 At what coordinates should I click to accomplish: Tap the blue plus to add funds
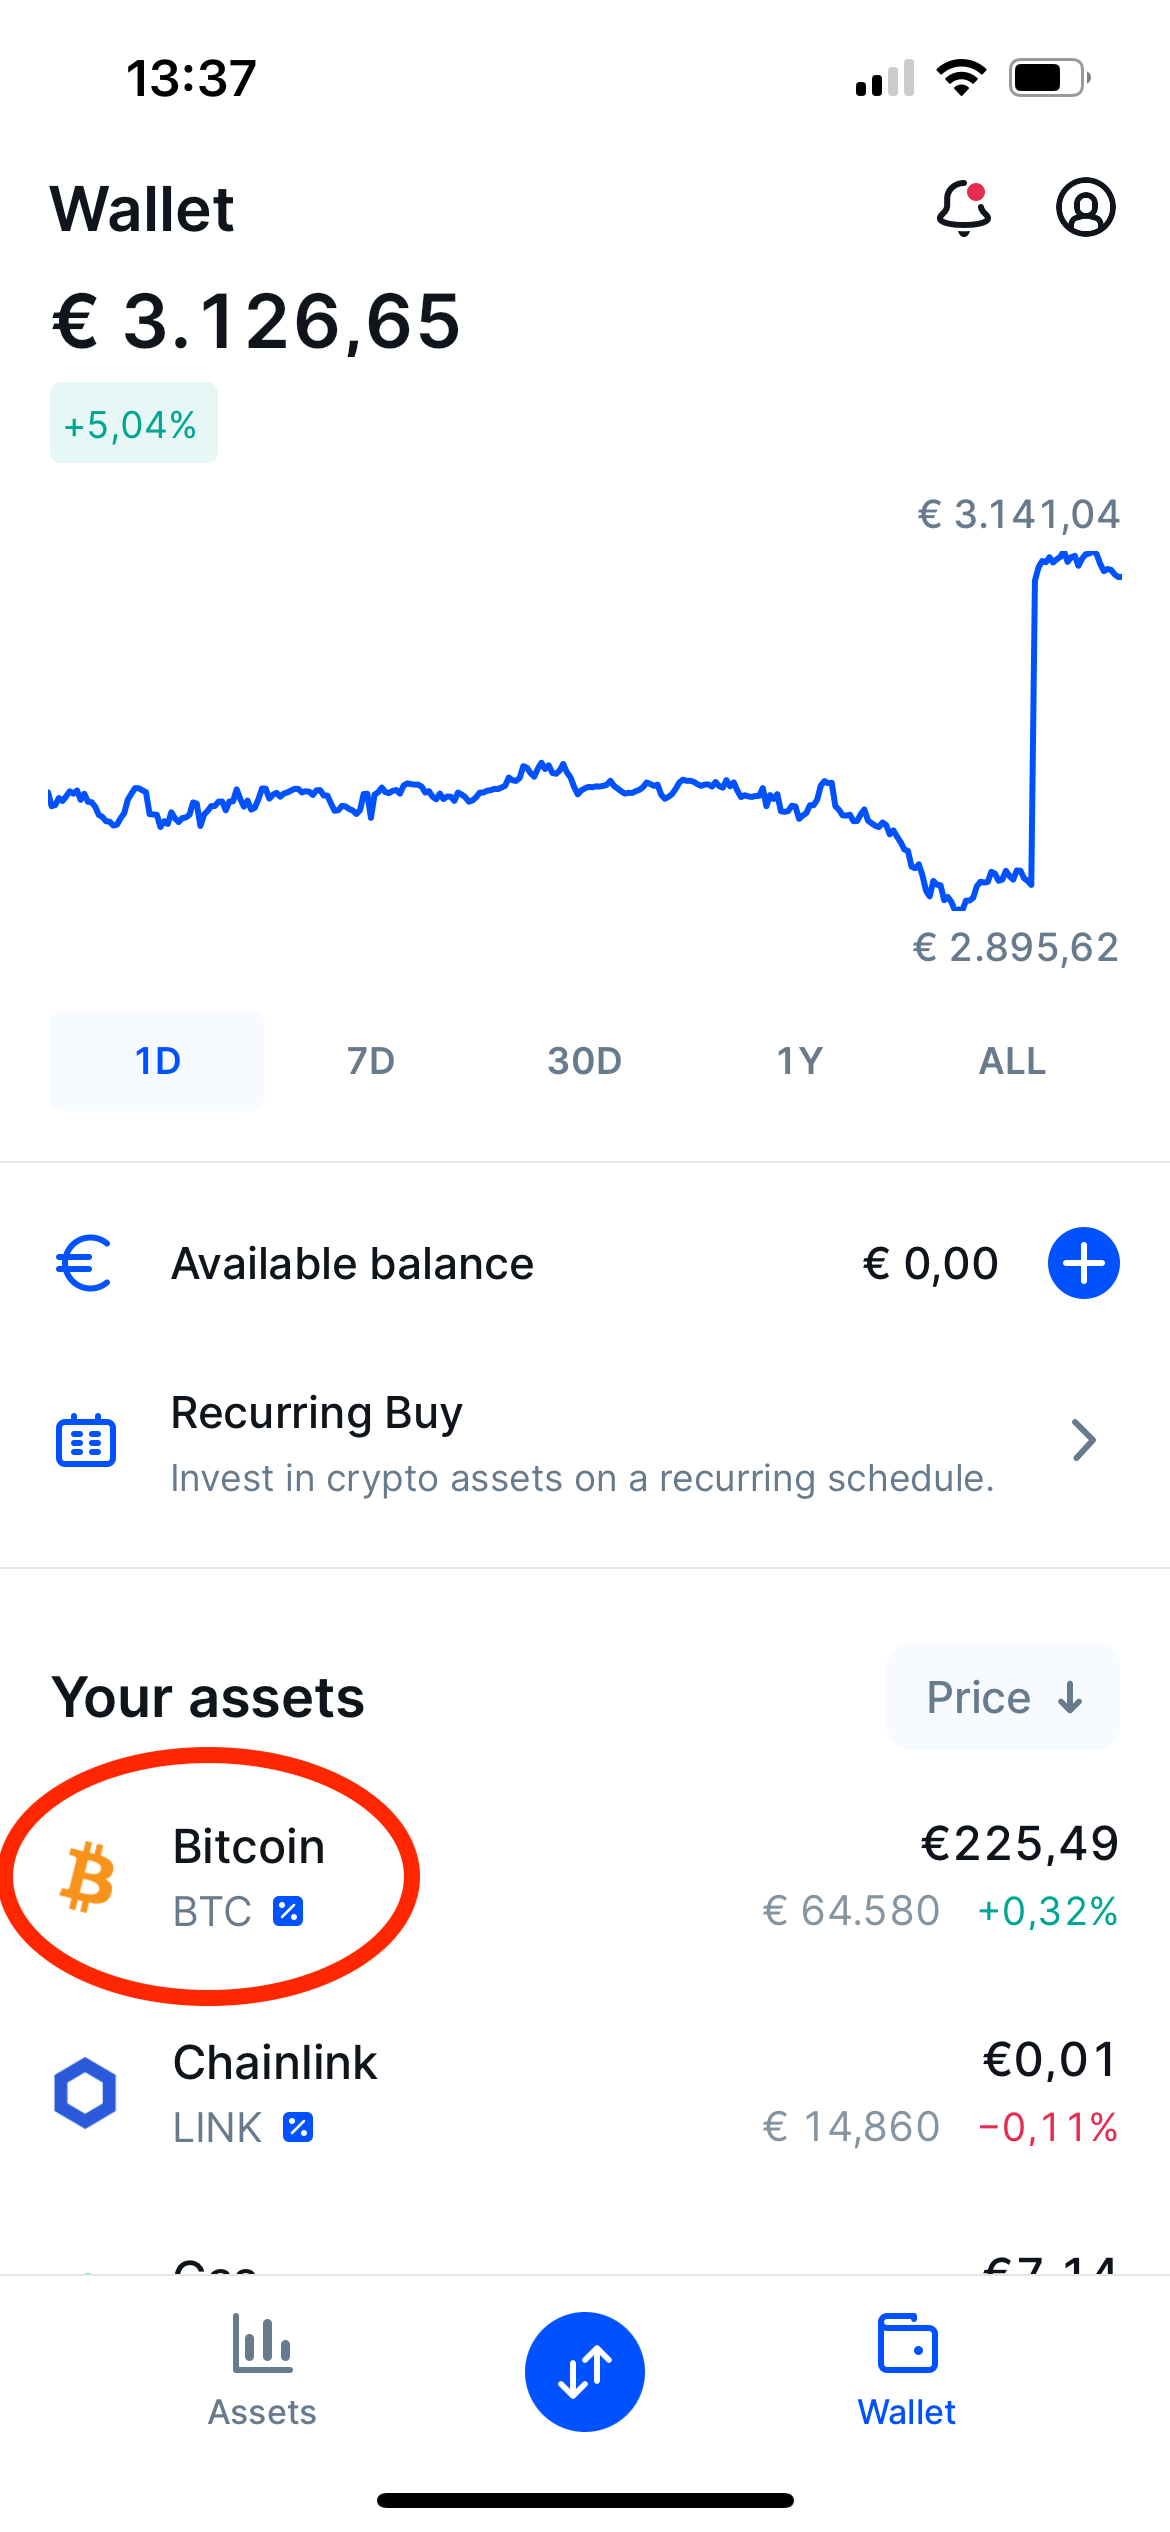1084,1263
